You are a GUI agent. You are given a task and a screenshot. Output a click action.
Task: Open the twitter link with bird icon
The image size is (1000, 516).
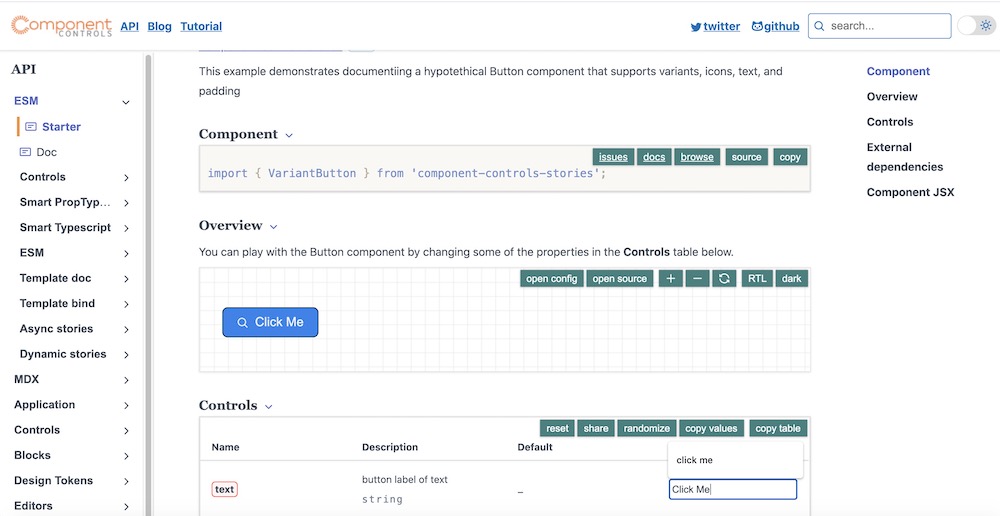pyautogui.click(x=715, y=26)
